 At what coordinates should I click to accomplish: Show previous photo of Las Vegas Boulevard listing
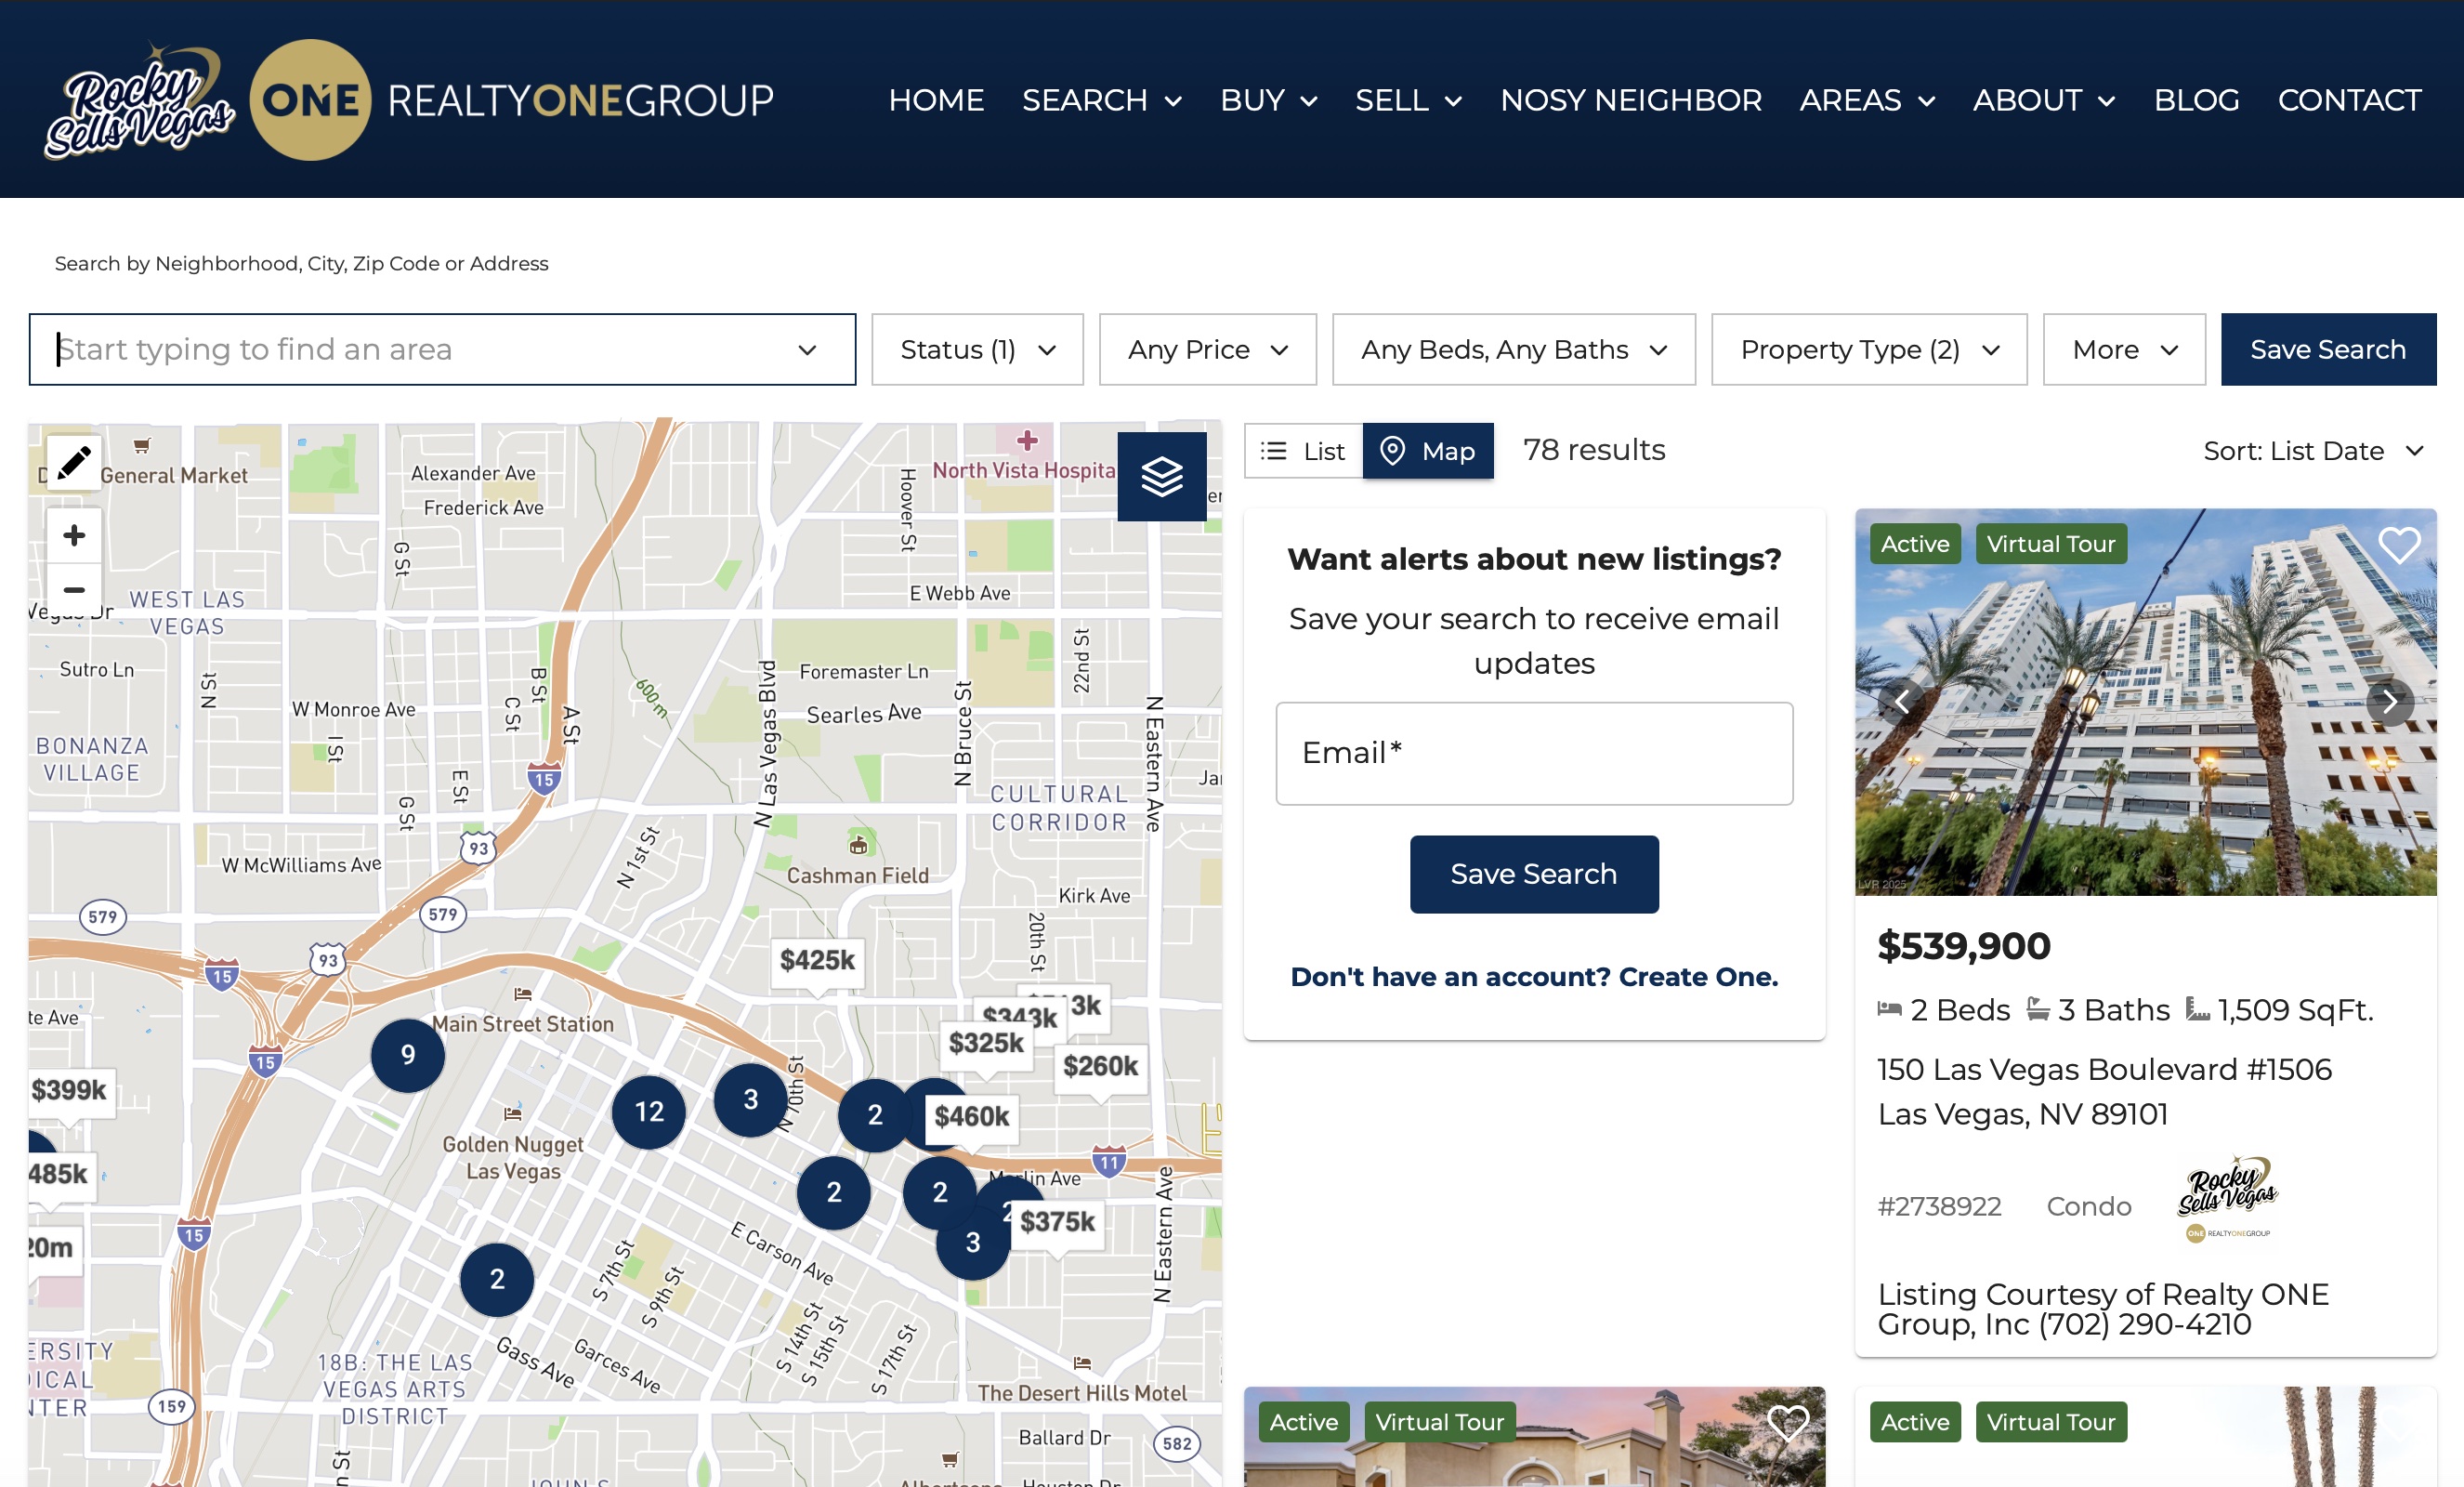[x=1901, y=702]
